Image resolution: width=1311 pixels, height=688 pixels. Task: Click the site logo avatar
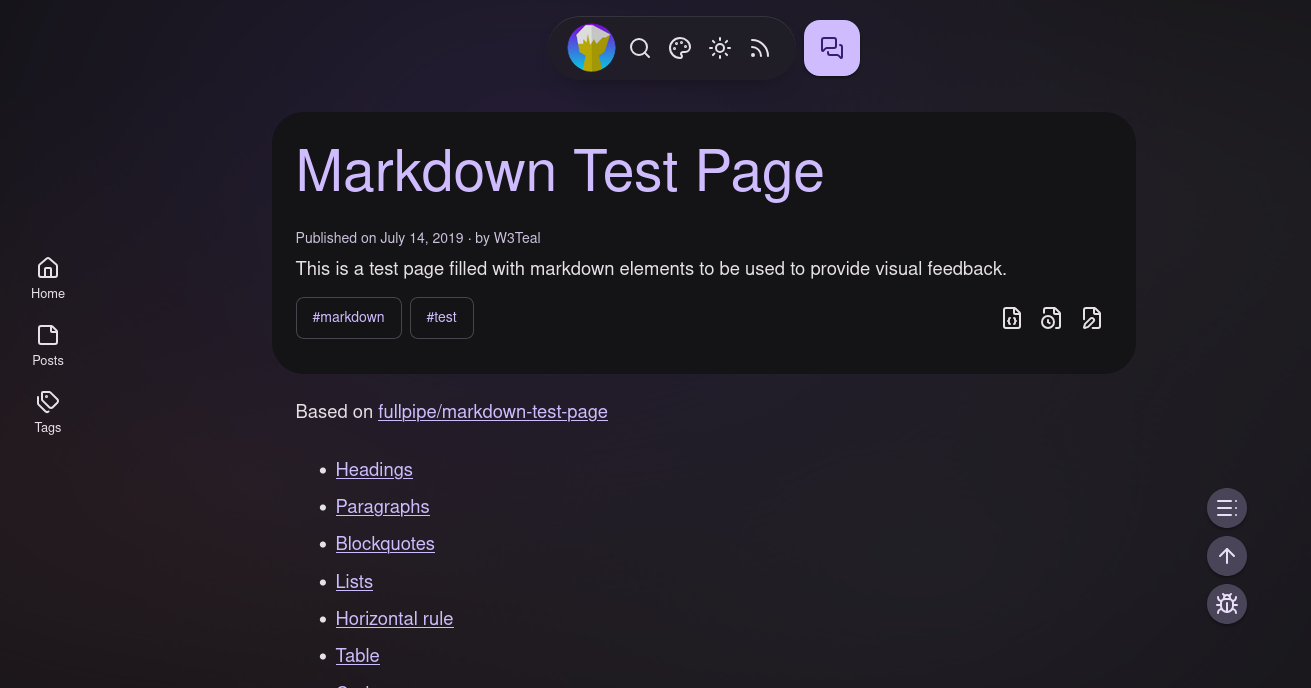(x=591, y=48)
